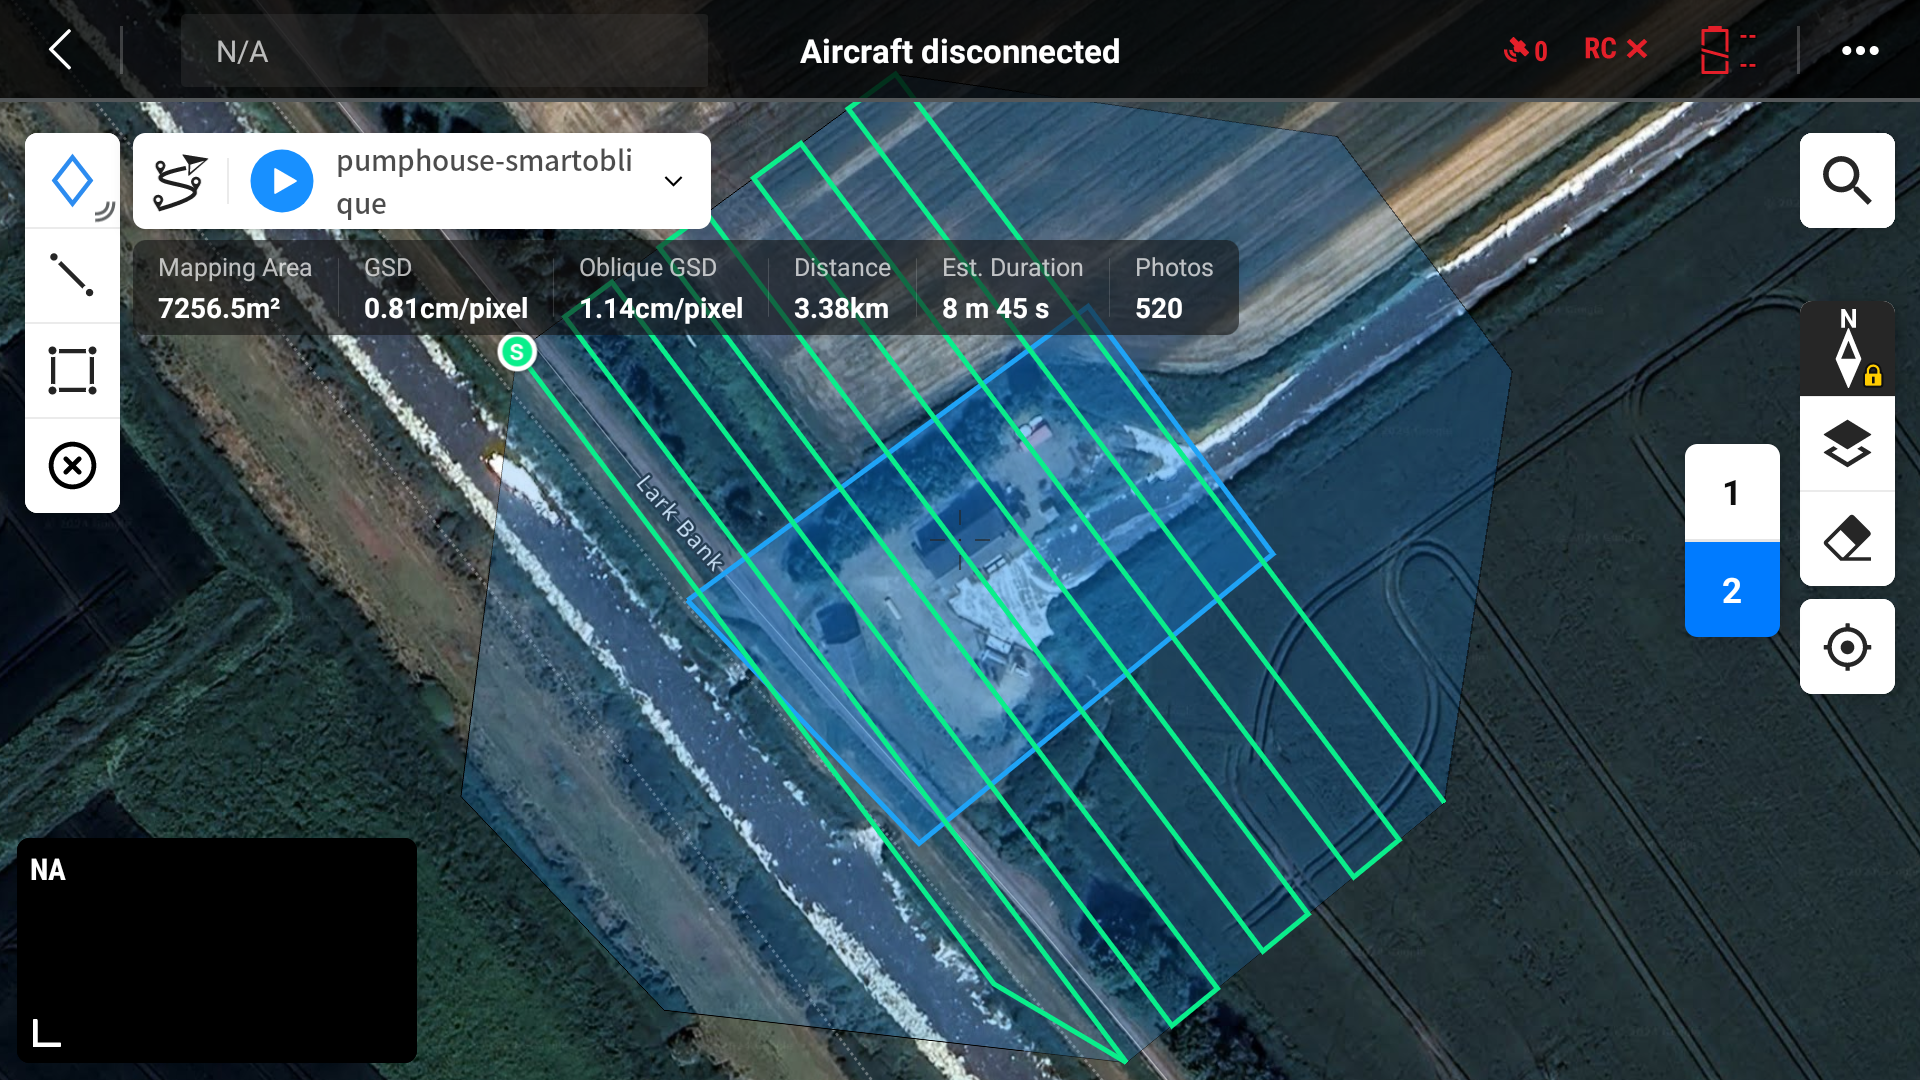This screenshot has height=1080, width=1920.
Task: Click the circled X clear tool
Action: [x=72, y=465]
